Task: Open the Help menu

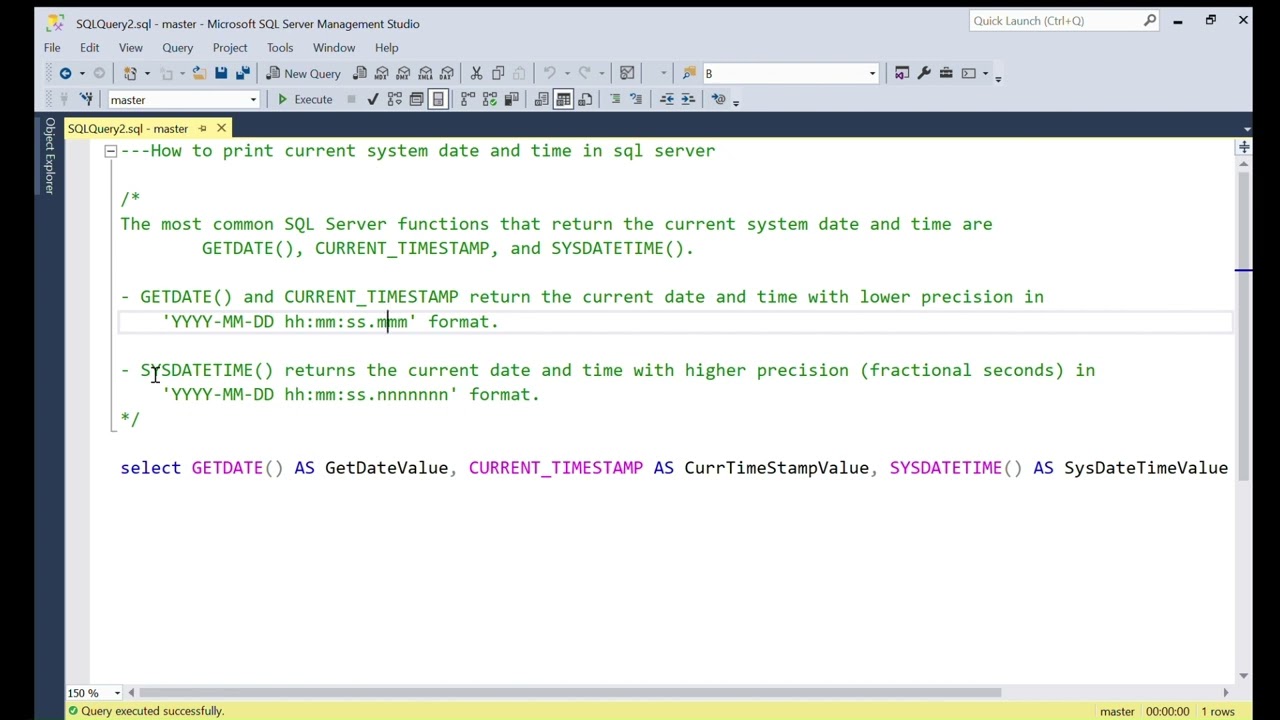Action: click(x=386, y=47)
